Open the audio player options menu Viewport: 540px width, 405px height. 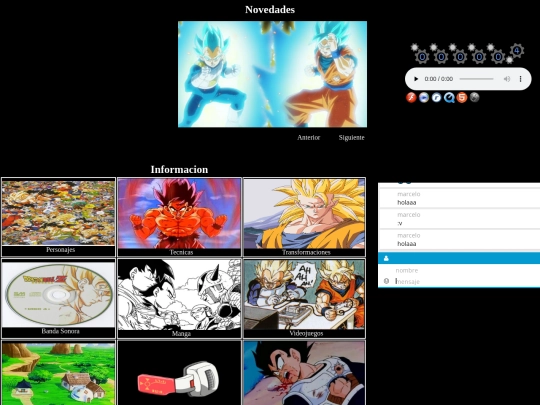coord(520,79)
